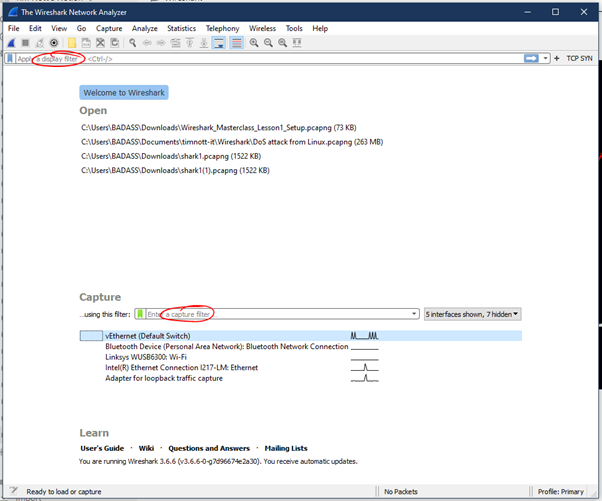Start capturing packets with the shark fin icon
602x501 pixels.
click(11, 43)
